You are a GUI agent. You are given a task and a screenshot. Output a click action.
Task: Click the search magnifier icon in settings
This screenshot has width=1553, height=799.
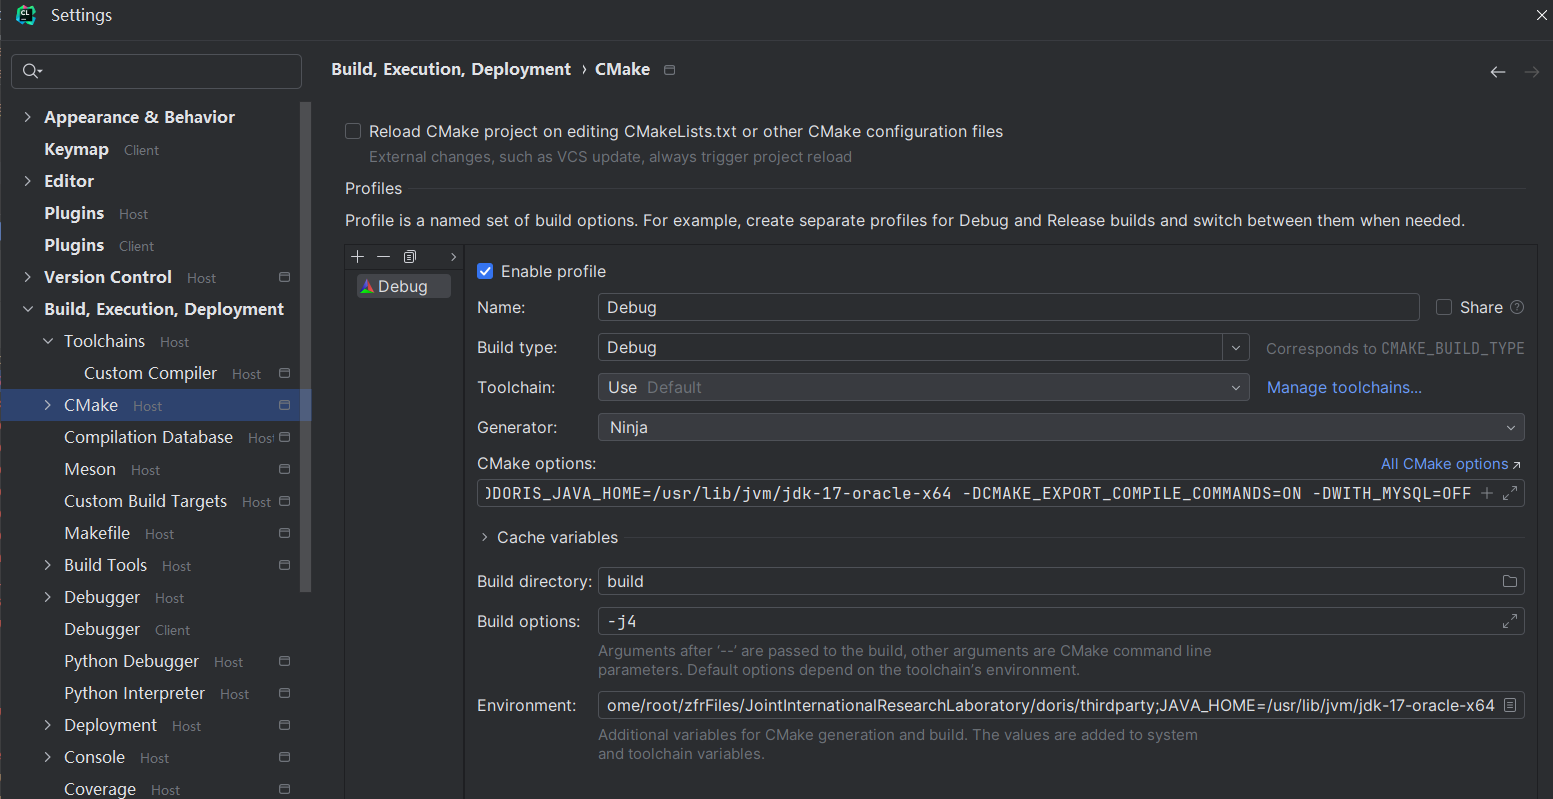[32, 71]
